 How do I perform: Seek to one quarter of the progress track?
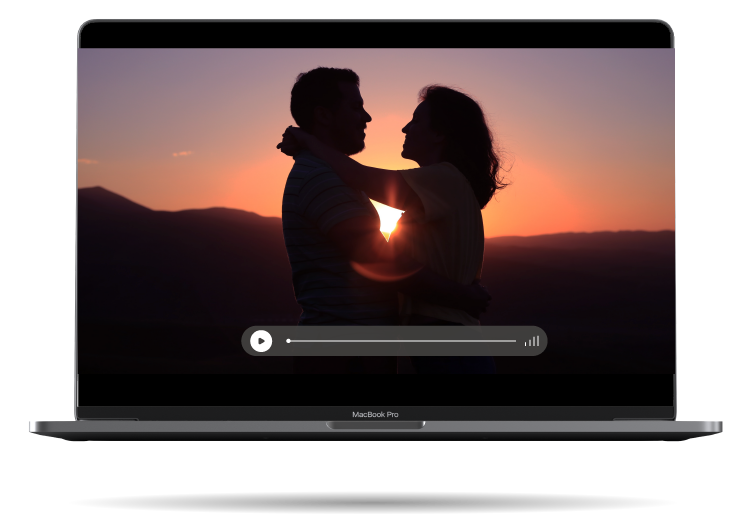coord(345,341)
